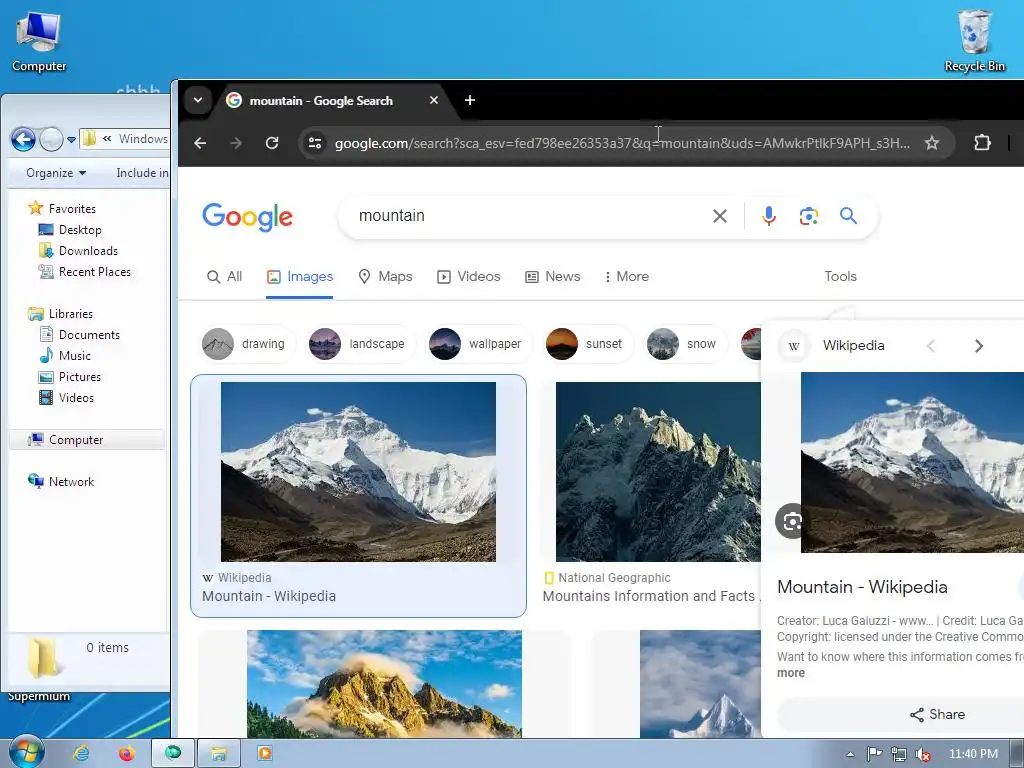Open the Organize menu in Explorer
This screenshot has width=1024, height=768.
[56, 173]
